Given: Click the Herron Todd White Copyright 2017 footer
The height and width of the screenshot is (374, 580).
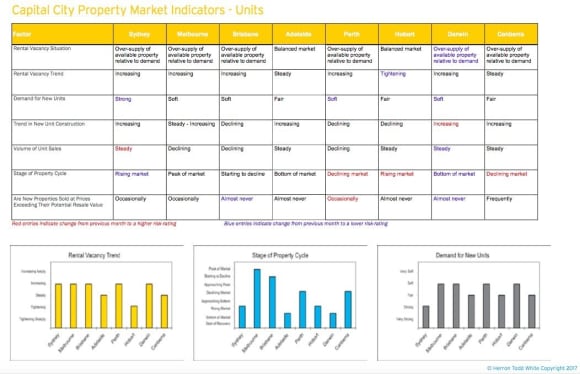Looking at the screenshot, I should (532, 368).
